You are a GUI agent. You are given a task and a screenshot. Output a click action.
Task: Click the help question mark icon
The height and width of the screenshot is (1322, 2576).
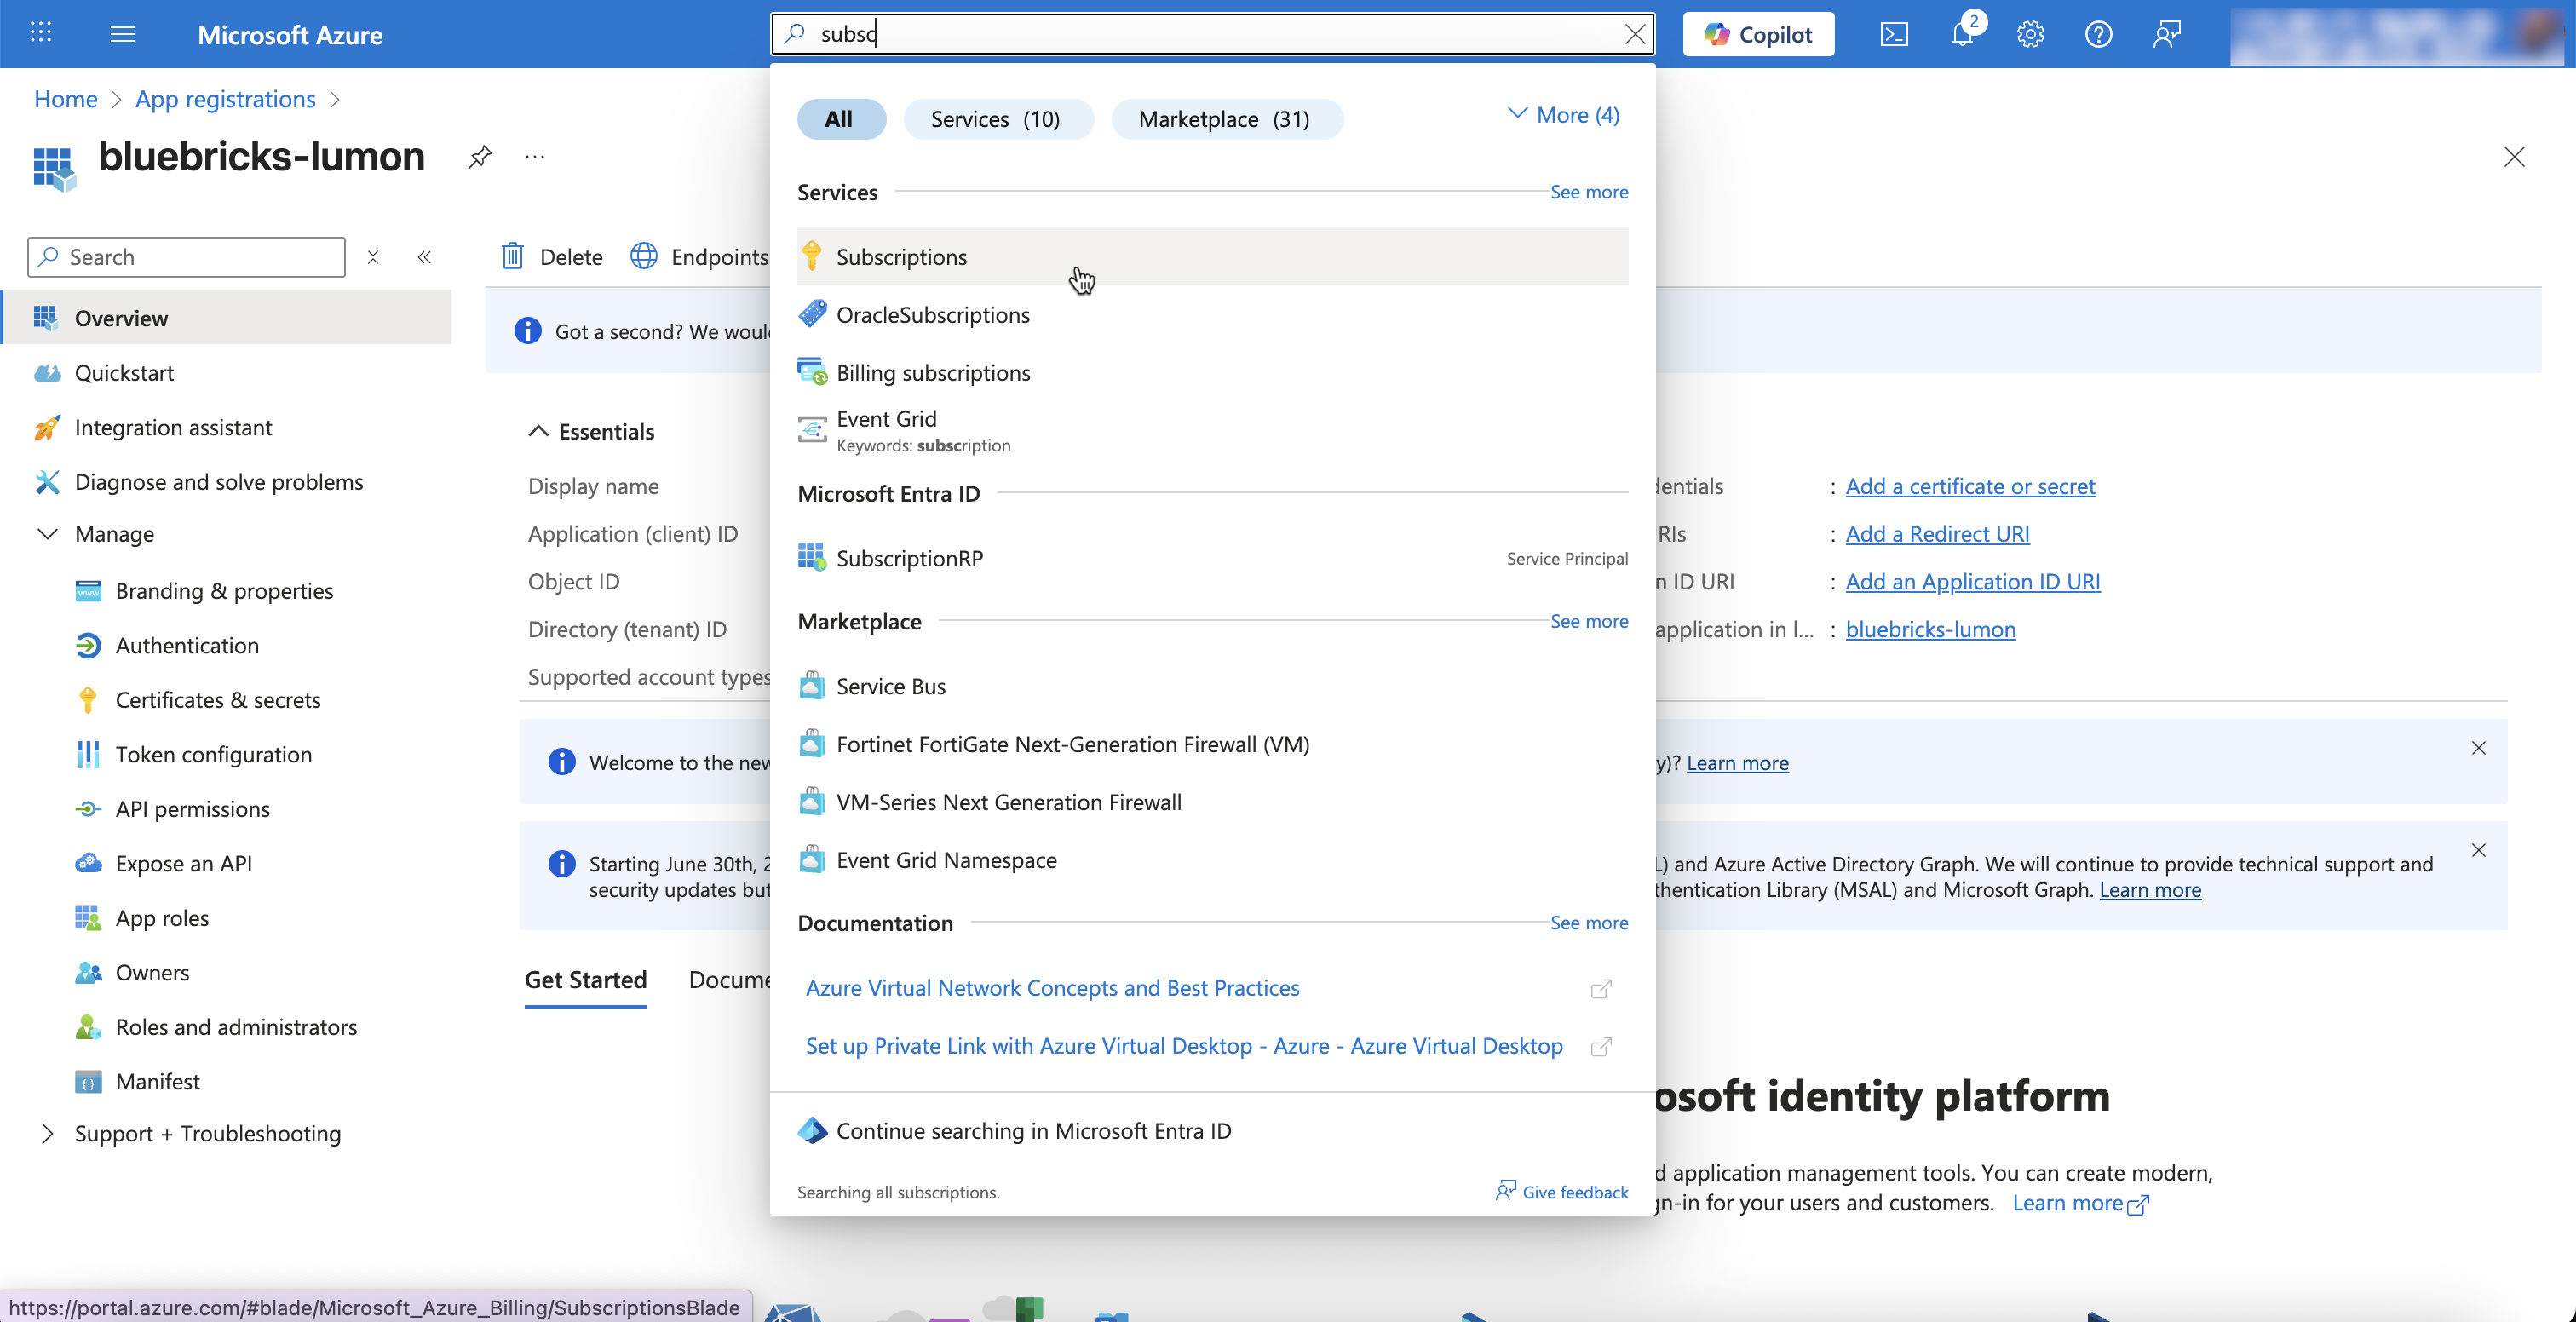click(x=2098, y=35)
